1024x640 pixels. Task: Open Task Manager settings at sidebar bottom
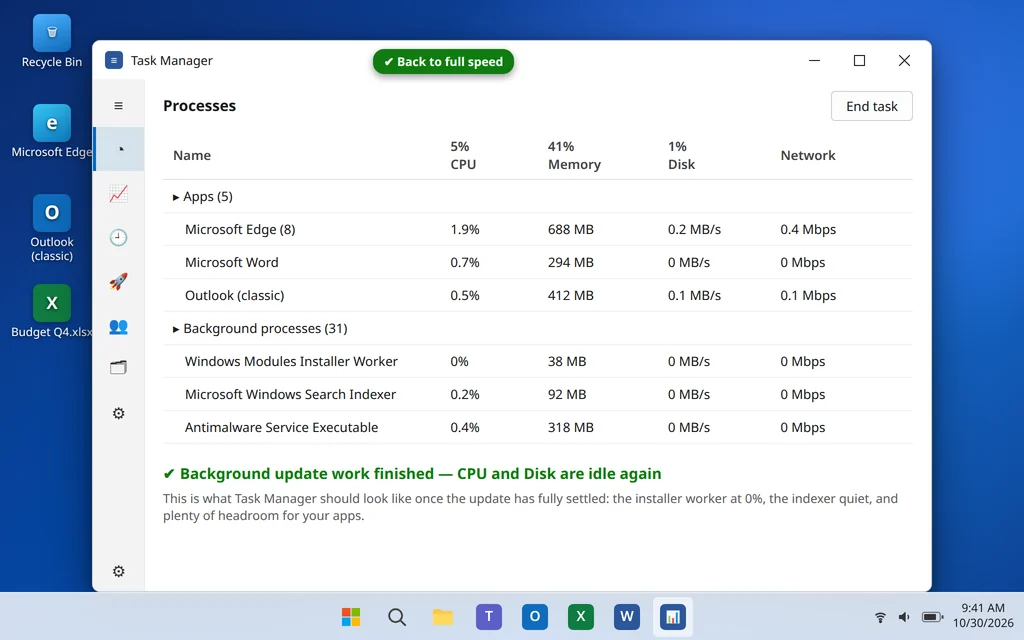click(x=118, y=571)
